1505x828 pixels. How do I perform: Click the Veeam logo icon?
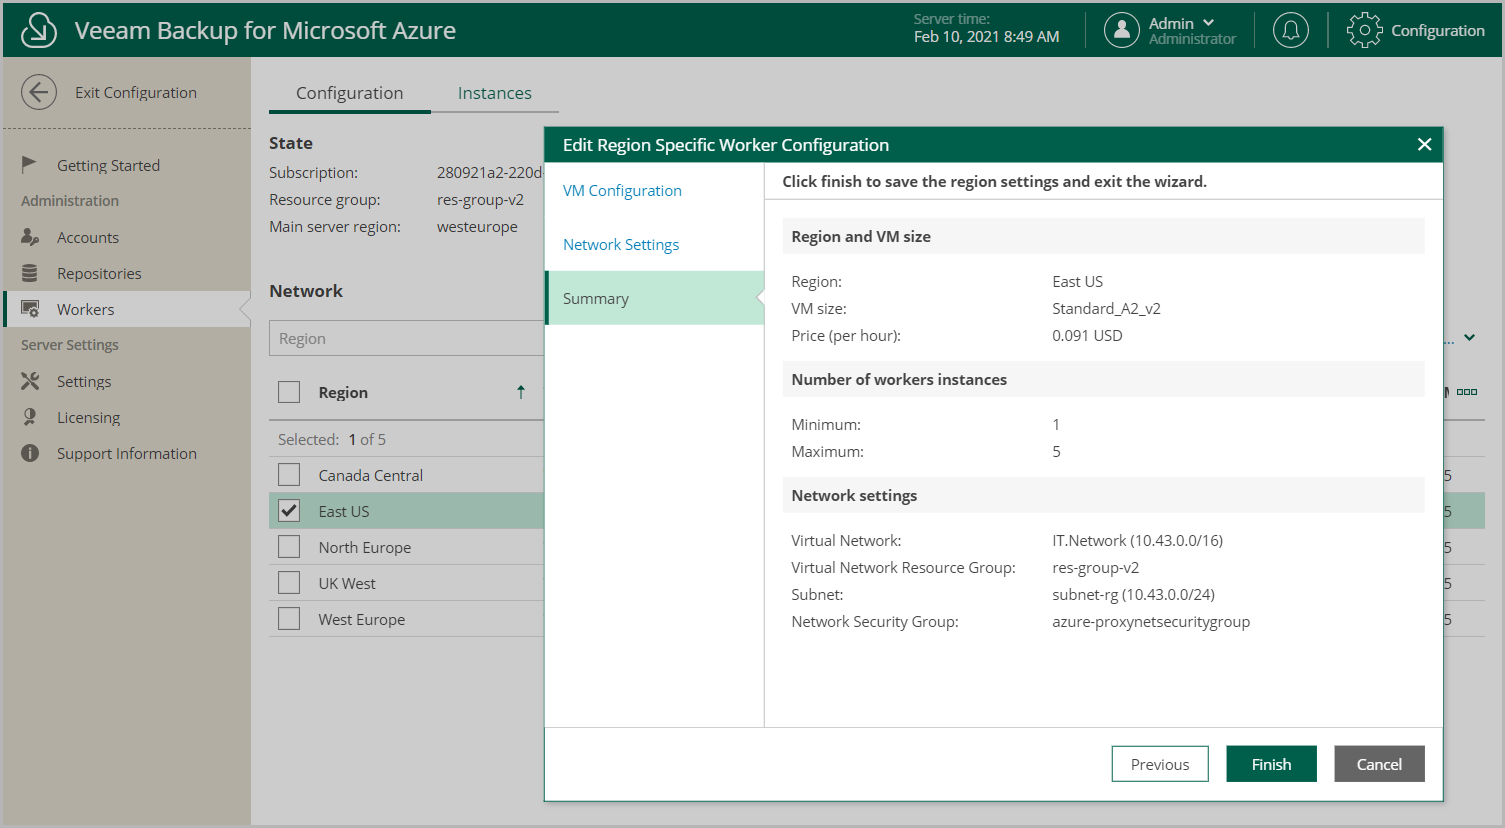click(39, 30)
